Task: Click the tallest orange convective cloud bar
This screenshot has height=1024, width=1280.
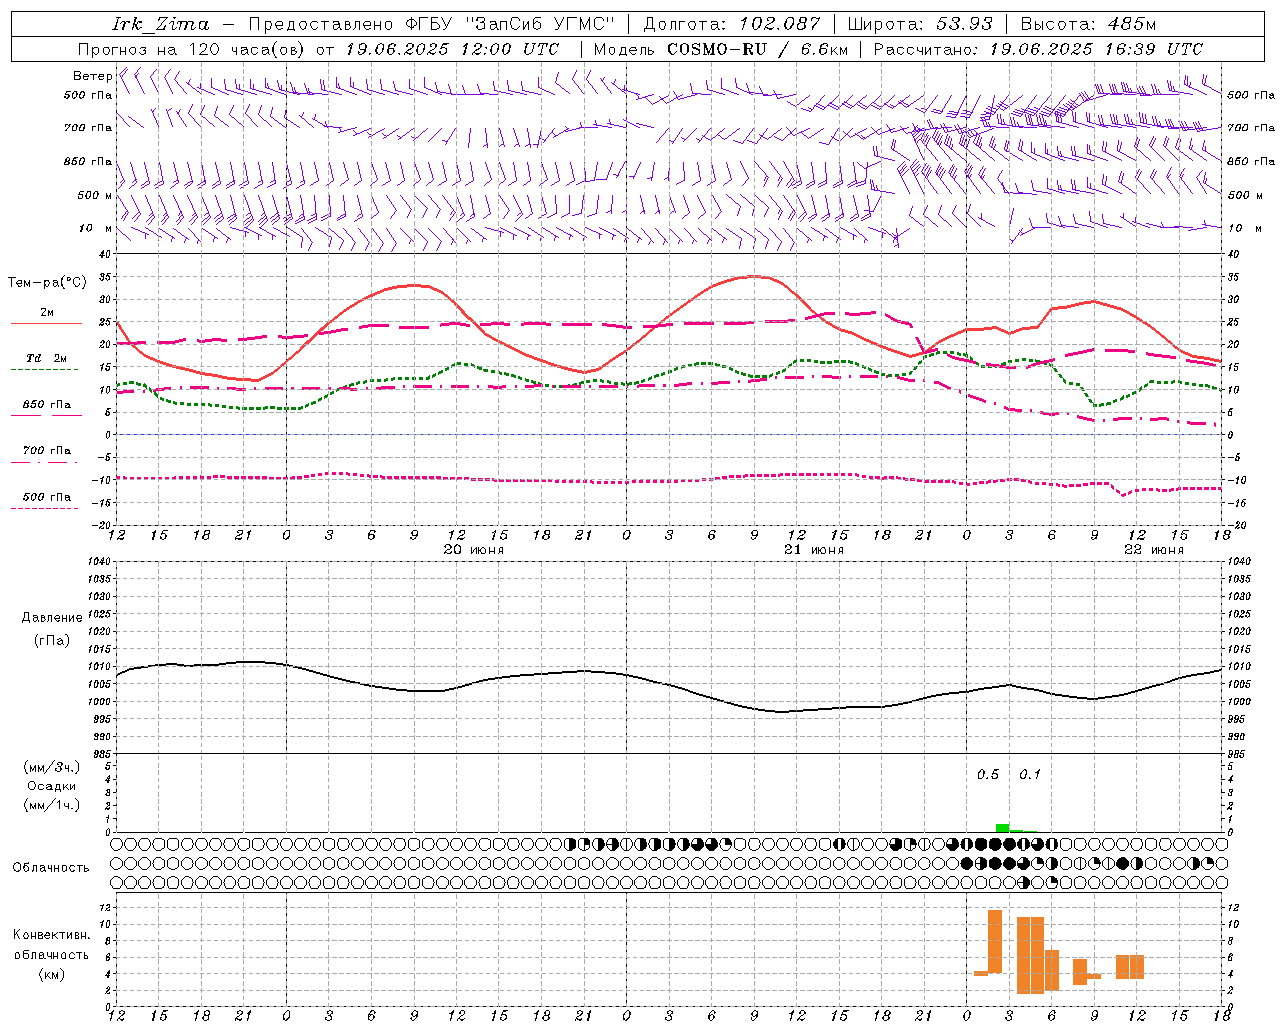Action: (995, 941)
